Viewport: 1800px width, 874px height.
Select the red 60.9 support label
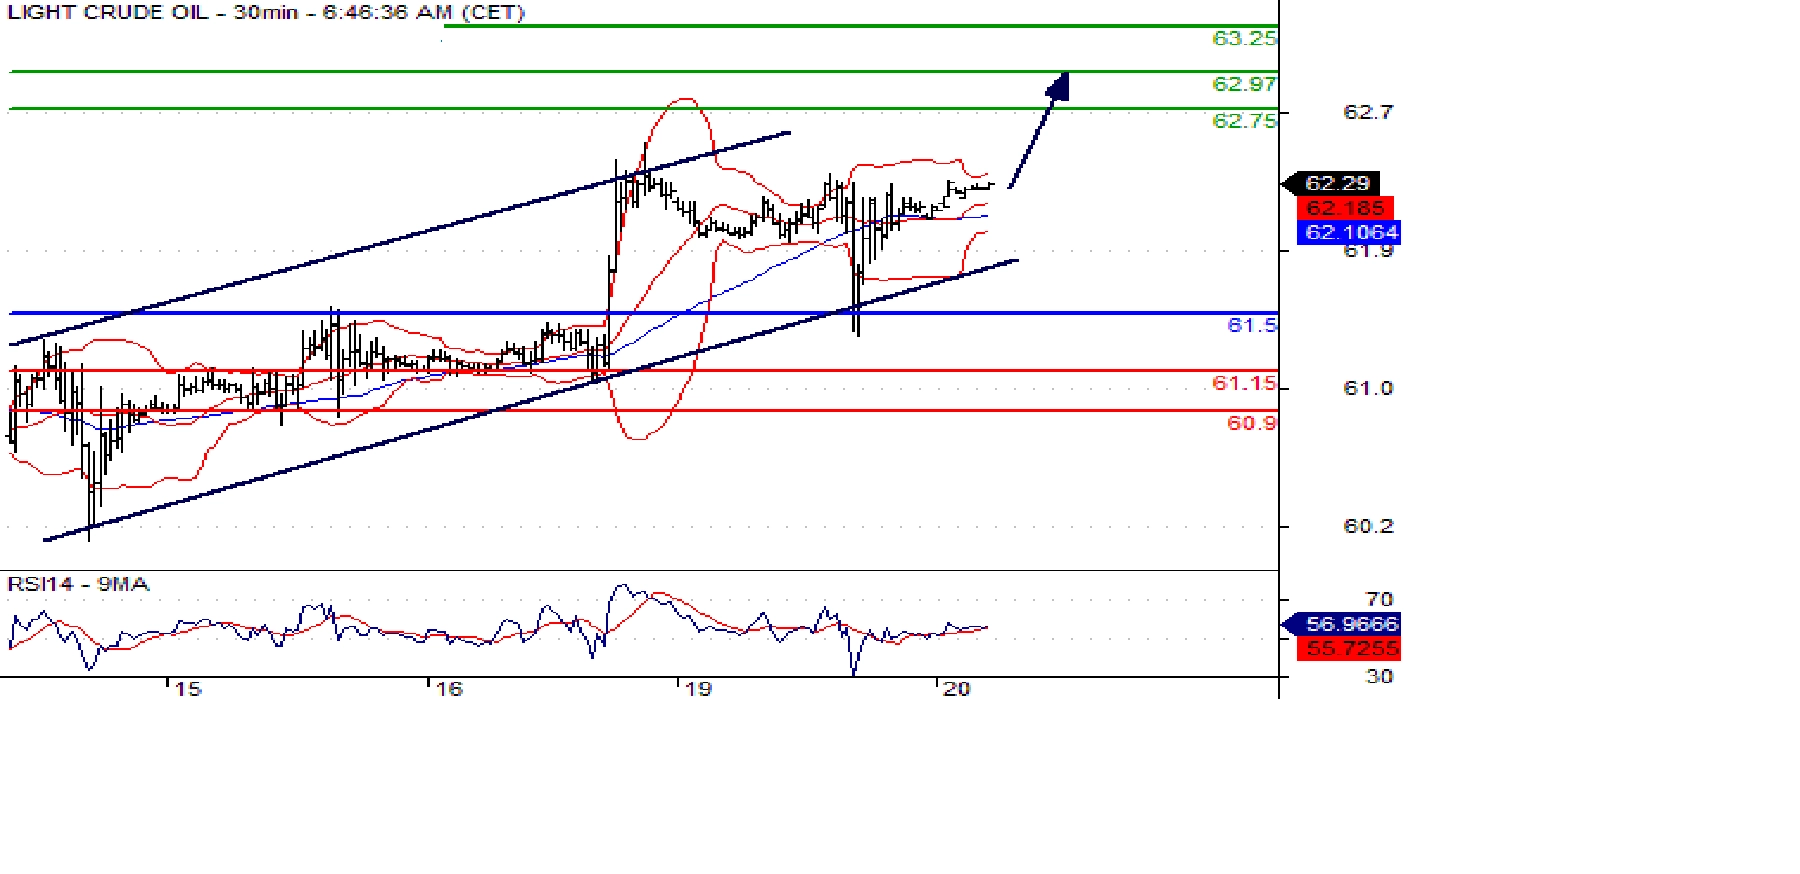1251,423
